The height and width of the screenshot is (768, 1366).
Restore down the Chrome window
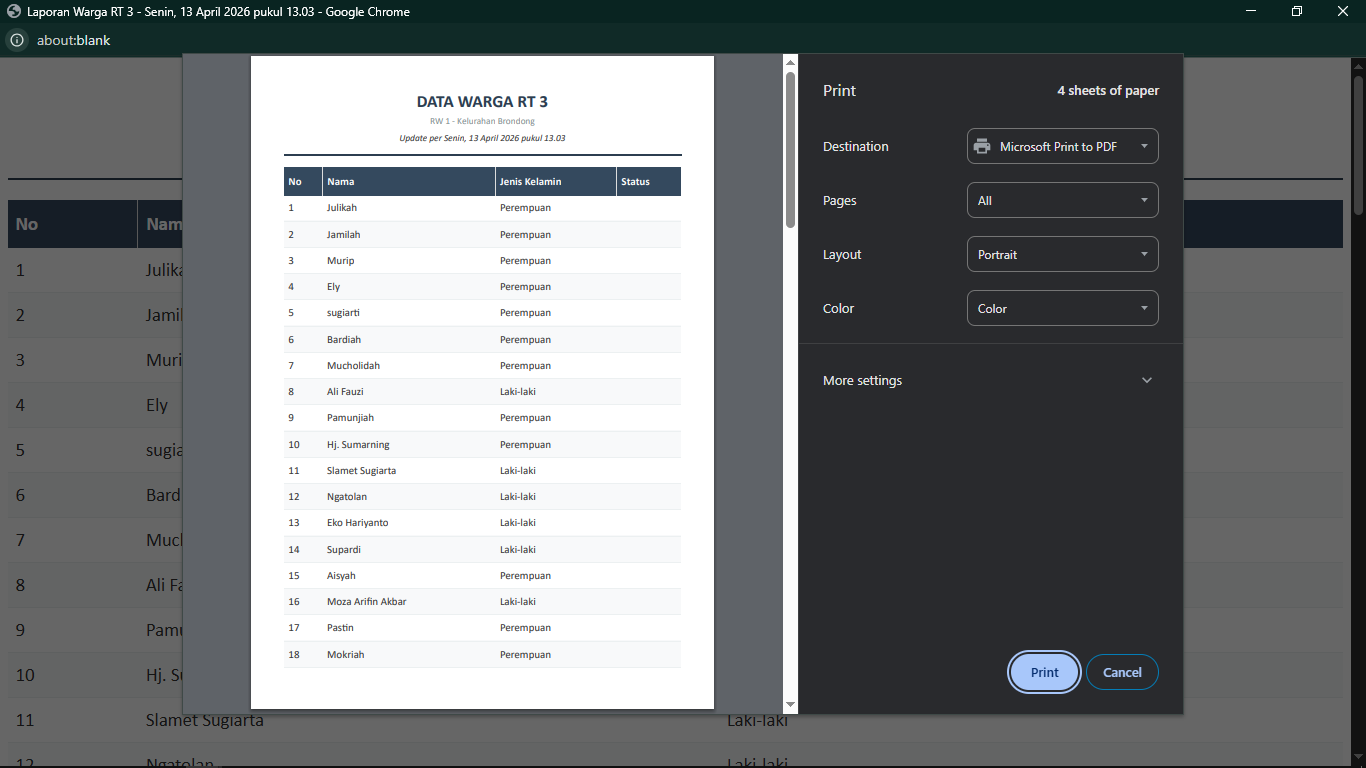point(1296,12)
